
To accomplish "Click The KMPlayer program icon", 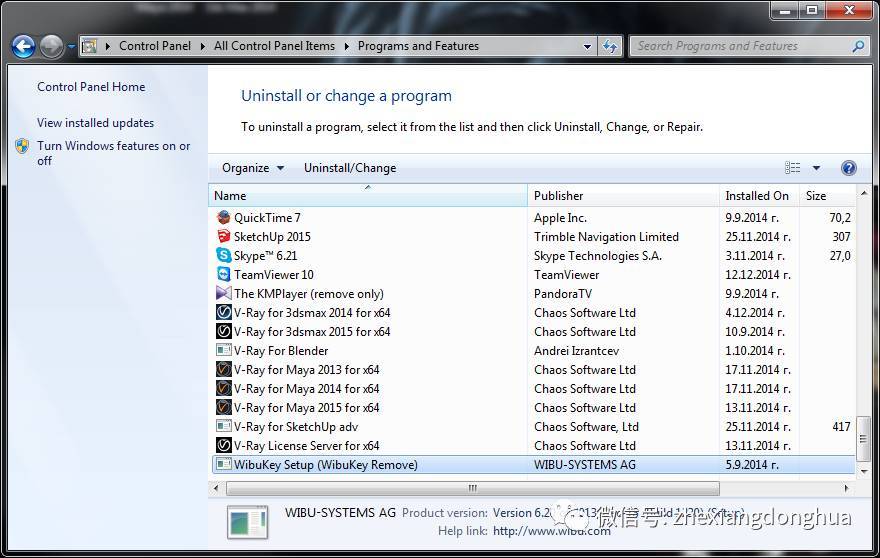I will pyautogui.click(x=223, y=294).
